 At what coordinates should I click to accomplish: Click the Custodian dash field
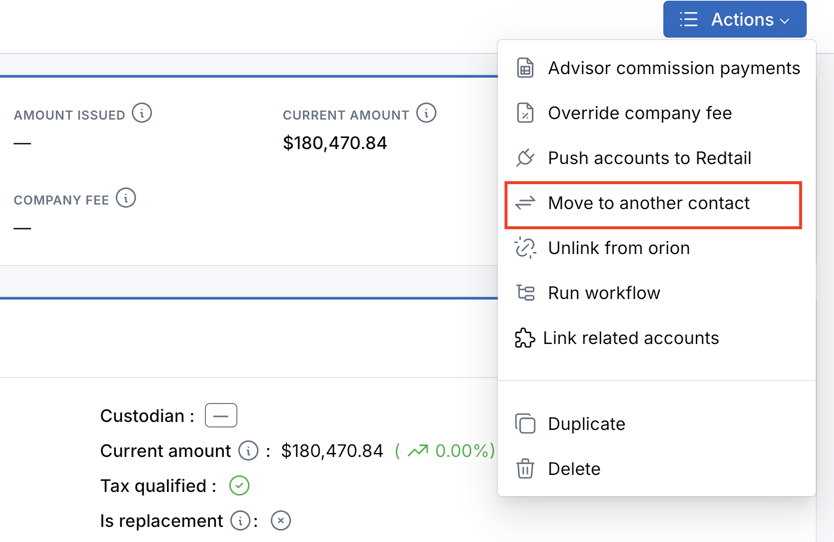pos(221,415)
